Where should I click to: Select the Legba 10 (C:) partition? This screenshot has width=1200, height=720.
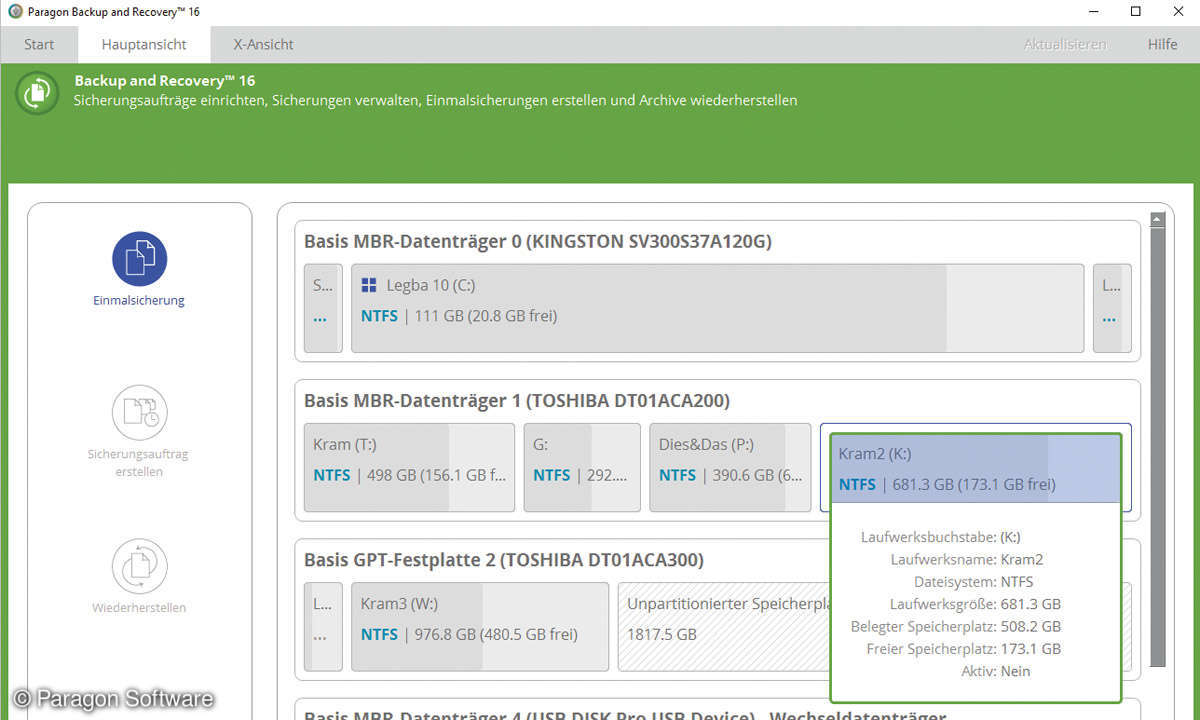pos(717,308)
